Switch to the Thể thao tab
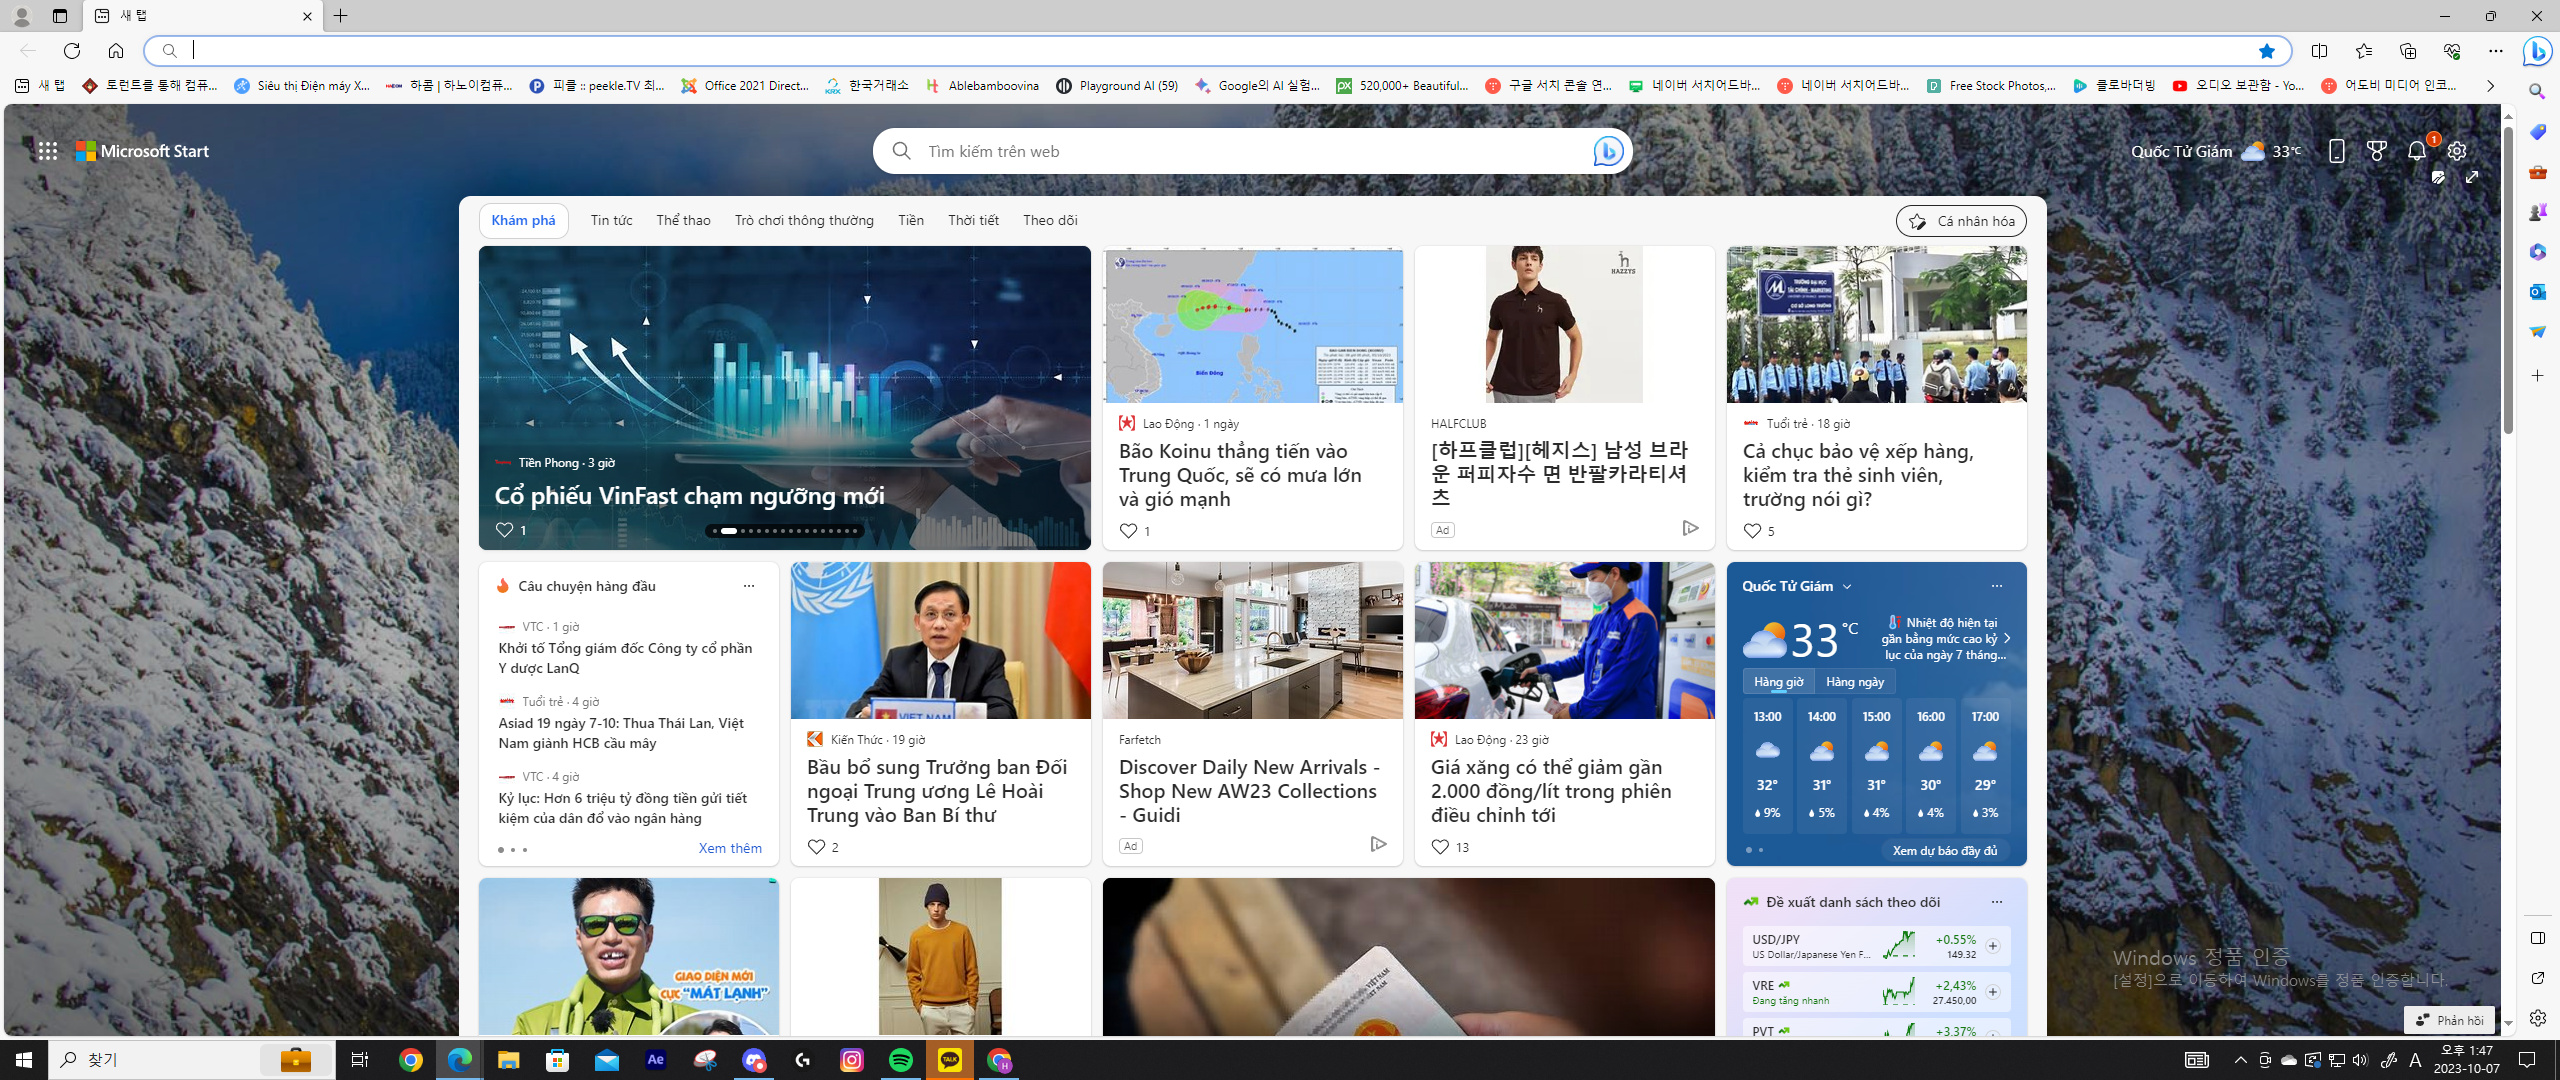This screenshot has width=2560, height=1080. click(683, 220)
